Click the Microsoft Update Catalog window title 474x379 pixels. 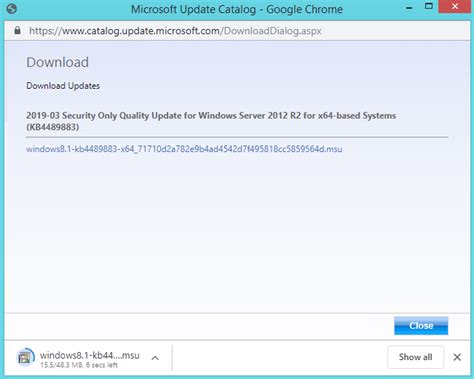(237, 9)
